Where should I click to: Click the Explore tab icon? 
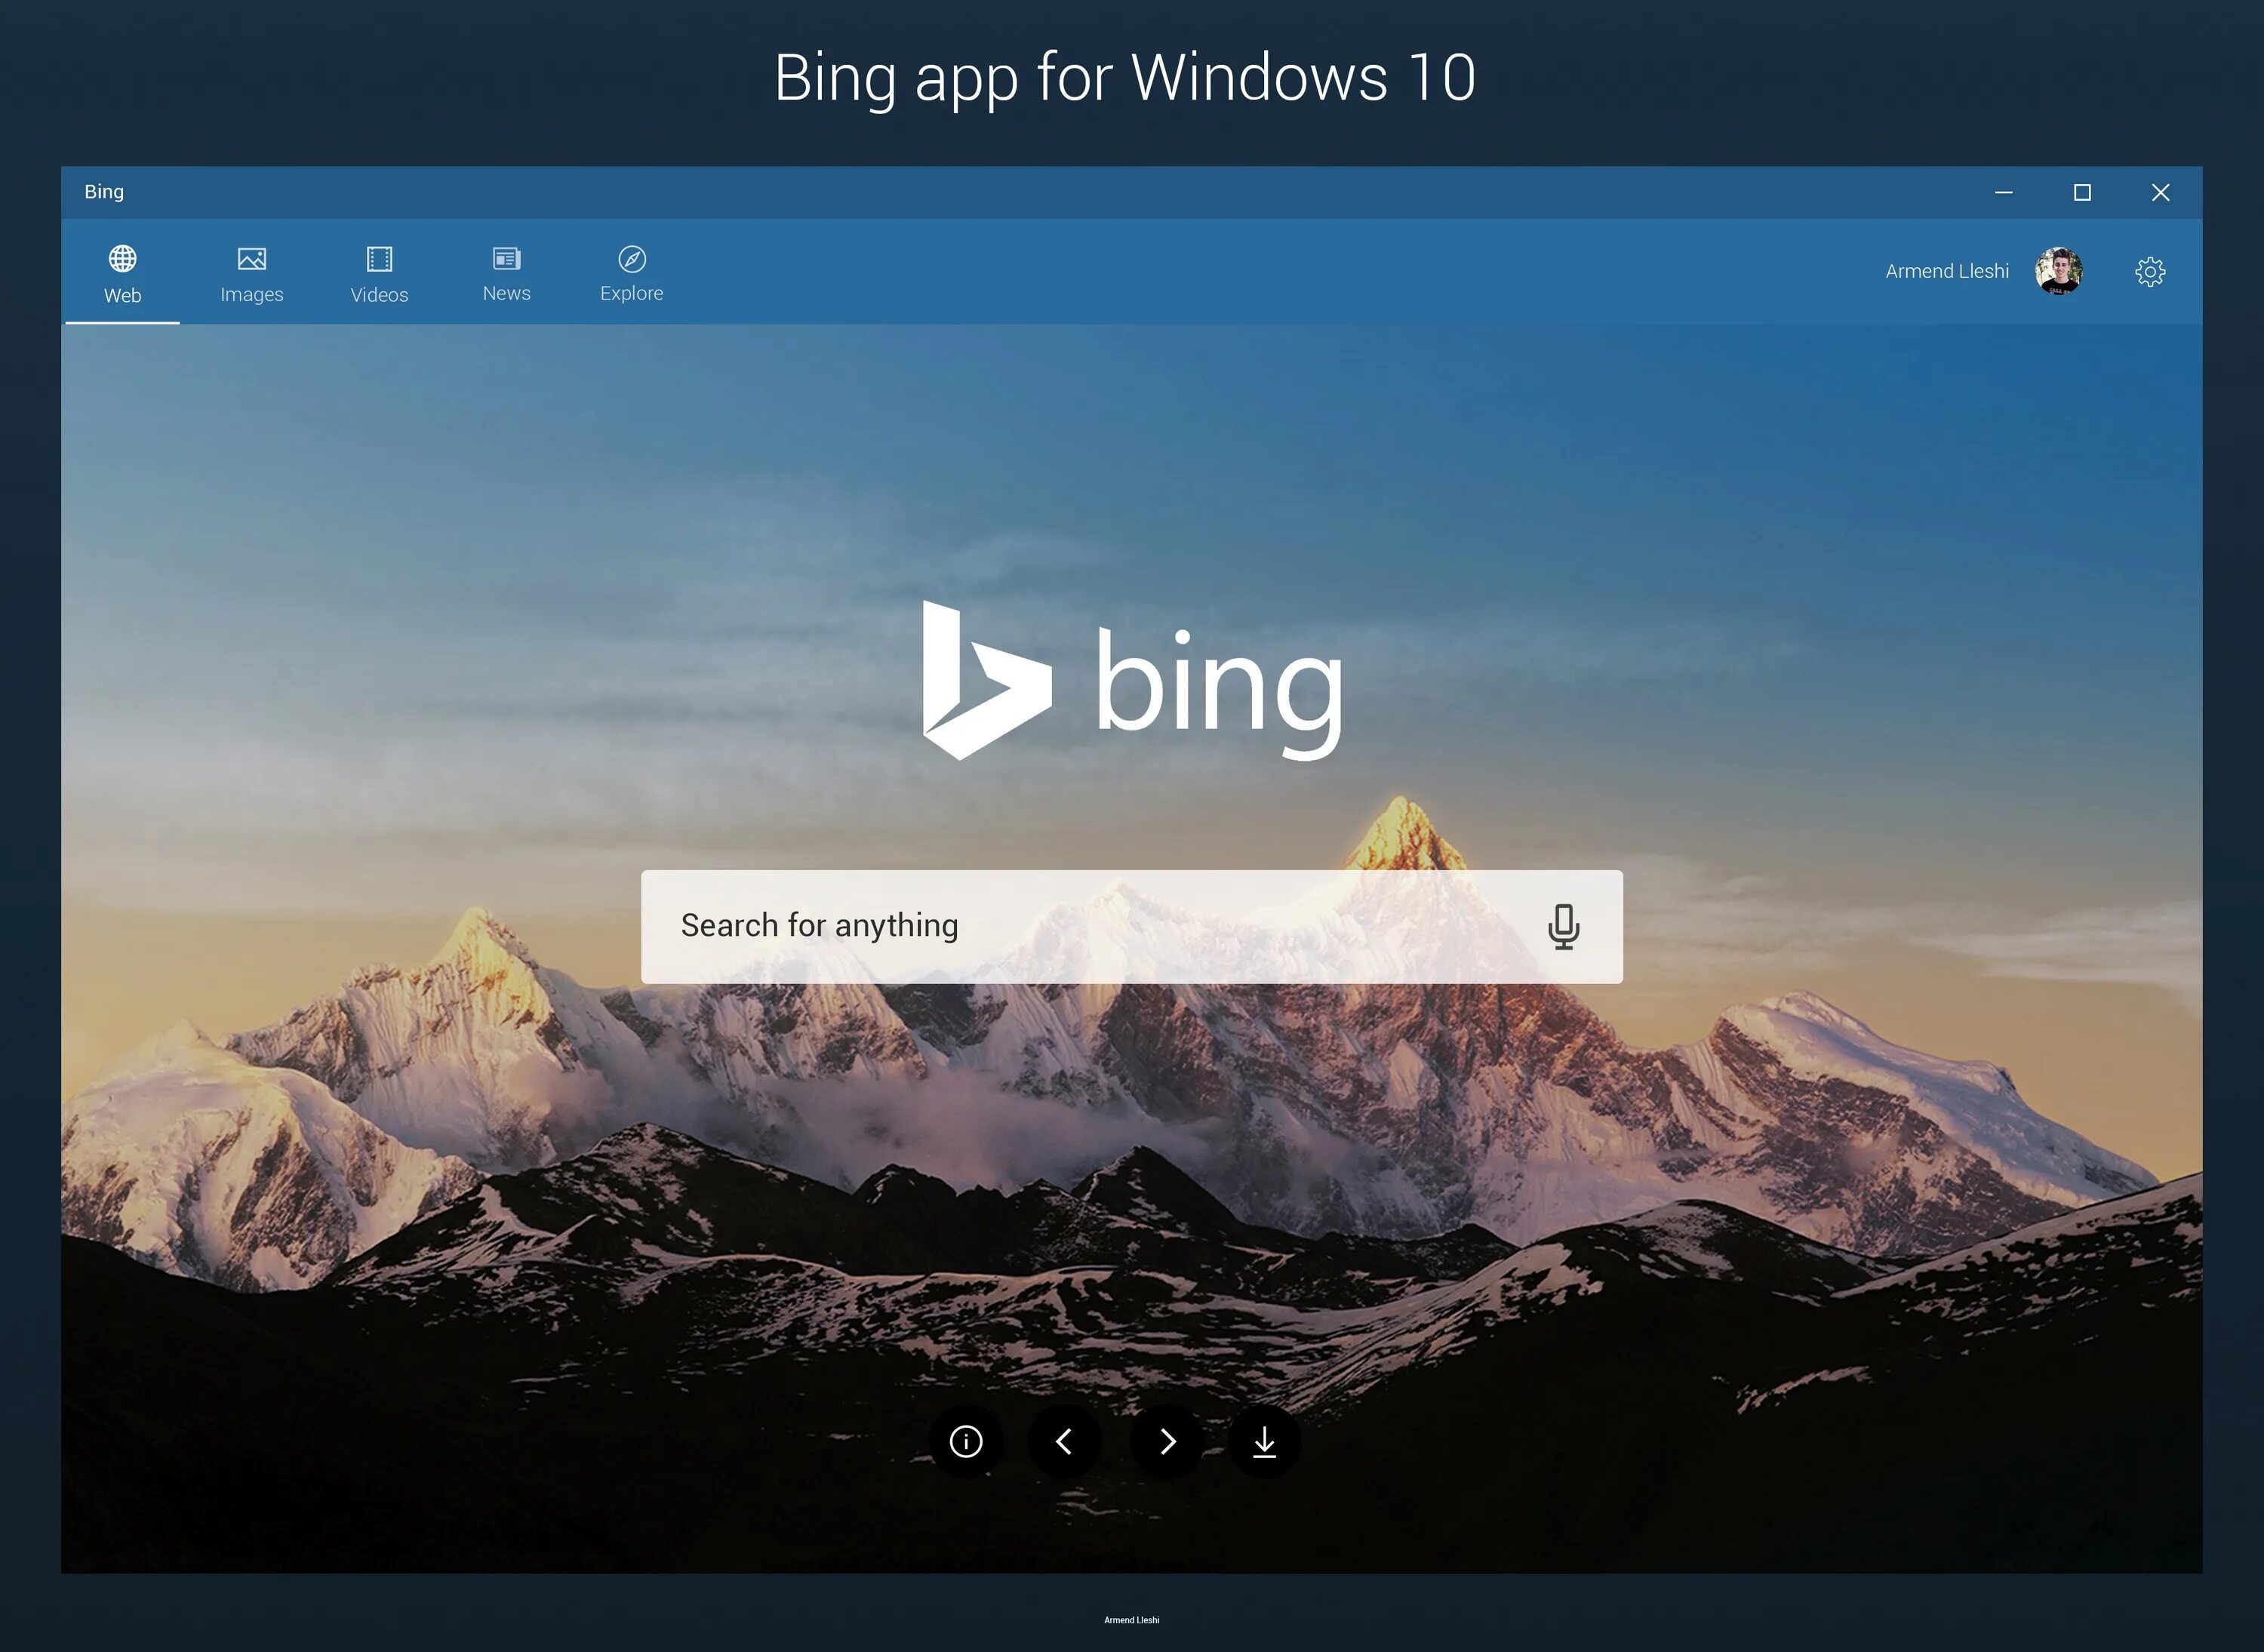point(629,258)
